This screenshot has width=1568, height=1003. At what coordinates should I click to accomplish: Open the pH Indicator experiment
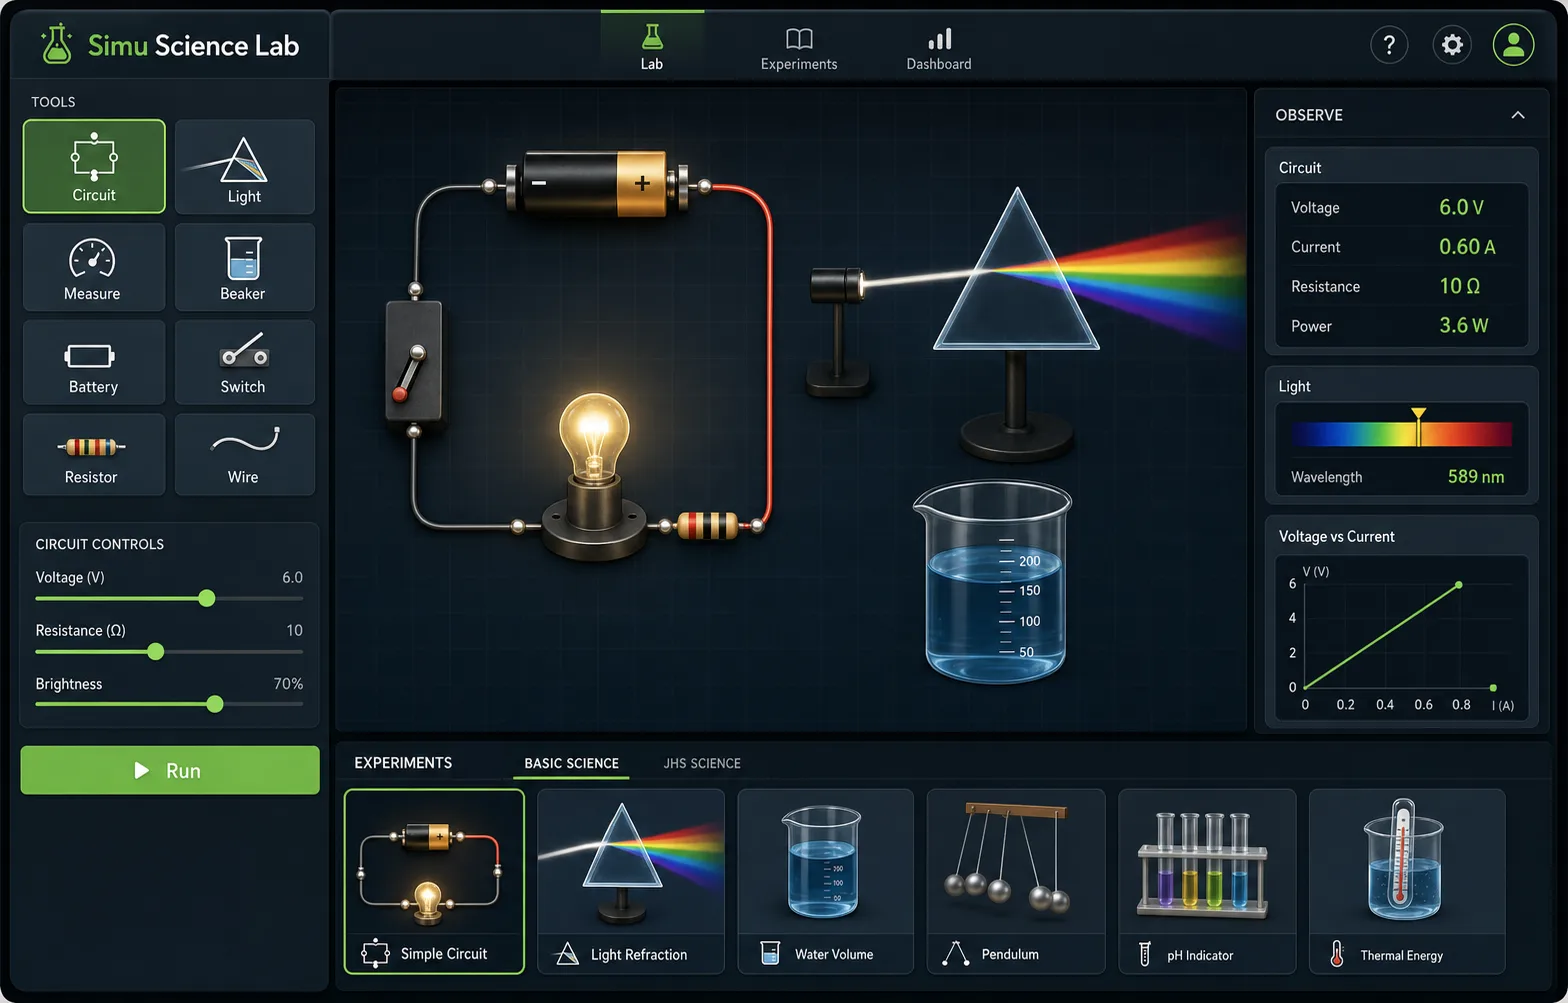click(x=1207, y=881)
